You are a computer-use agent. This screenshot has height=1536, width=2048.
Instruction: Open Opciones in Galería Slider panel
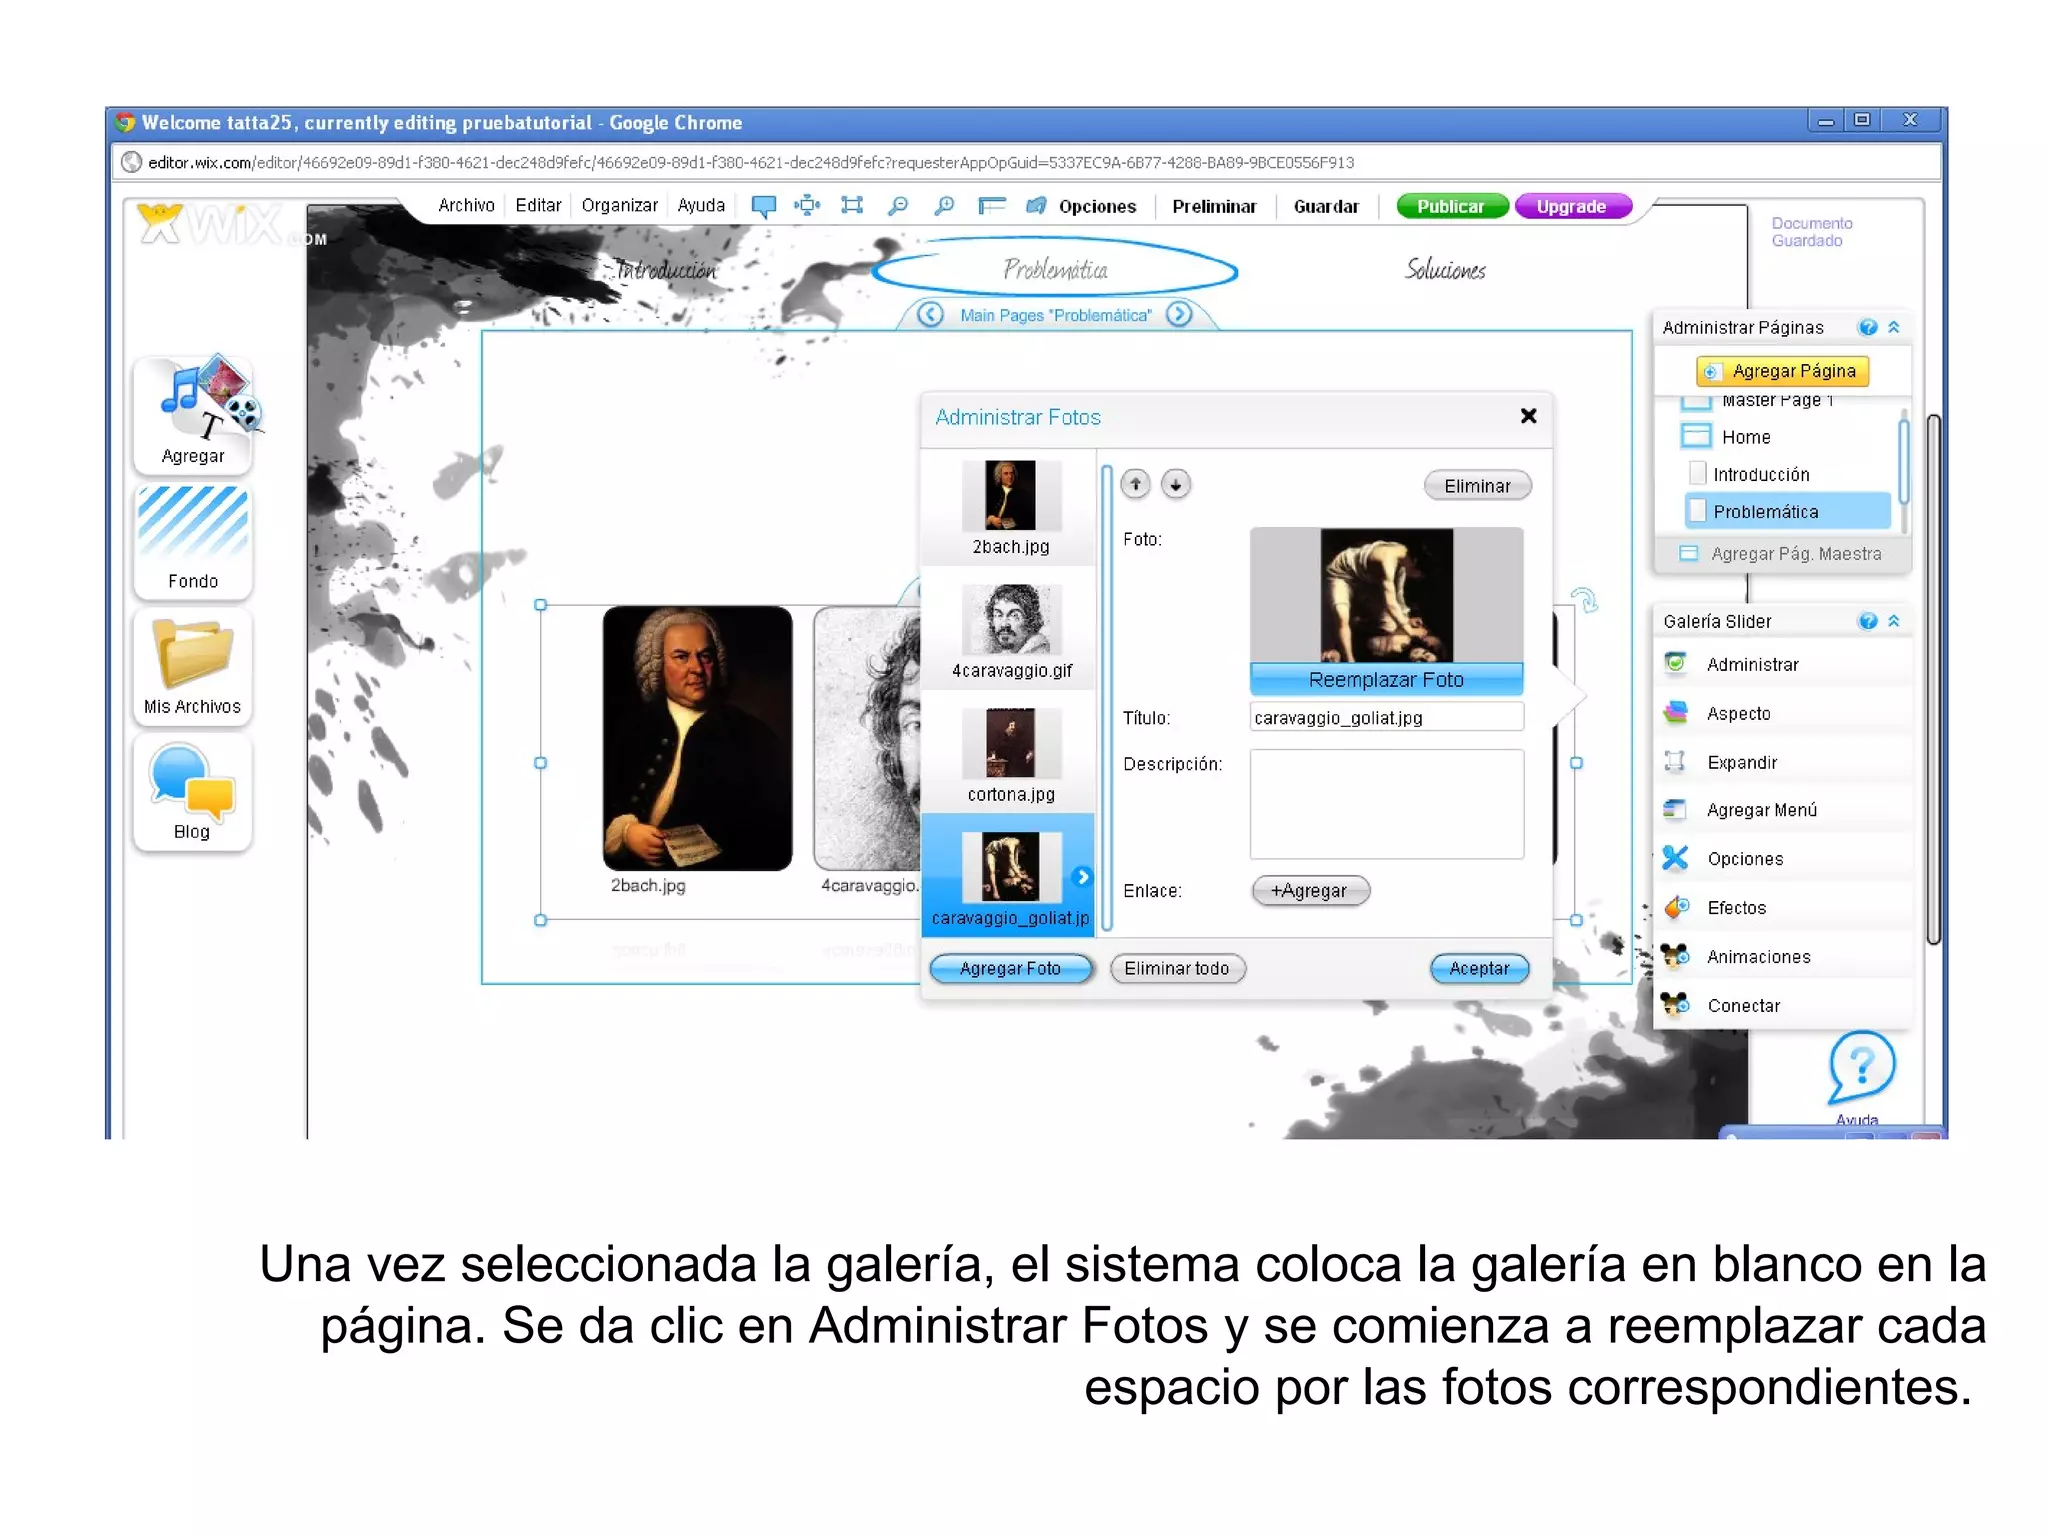click(x=1782, y=859)
